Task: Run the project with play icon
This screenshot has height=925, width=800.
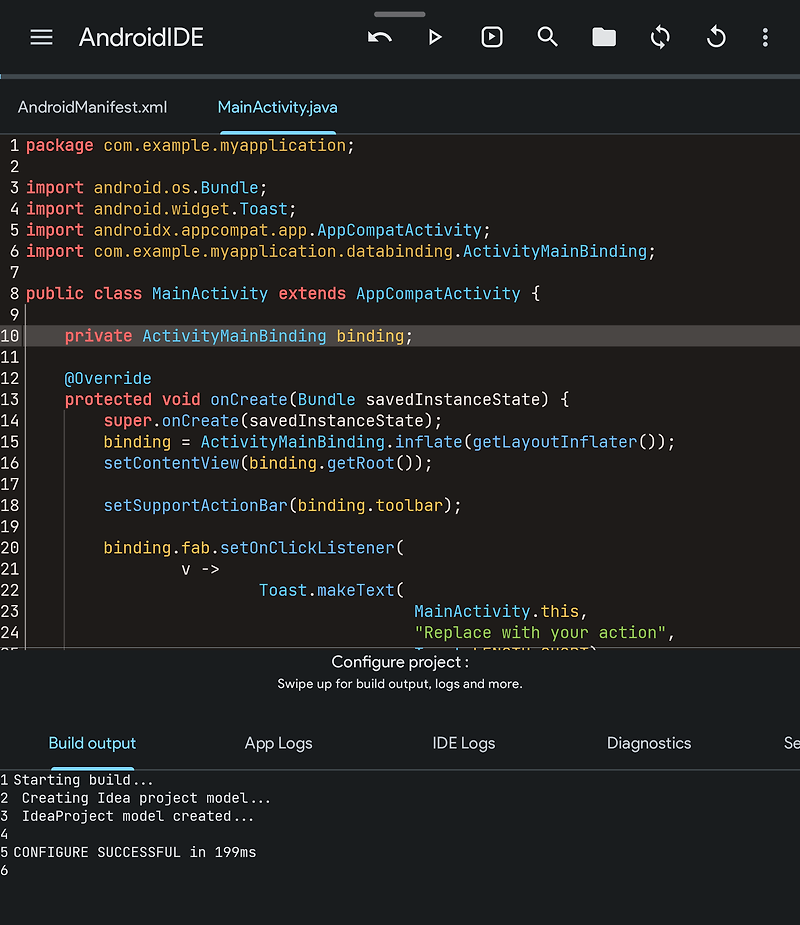Action: coord(435,38)
